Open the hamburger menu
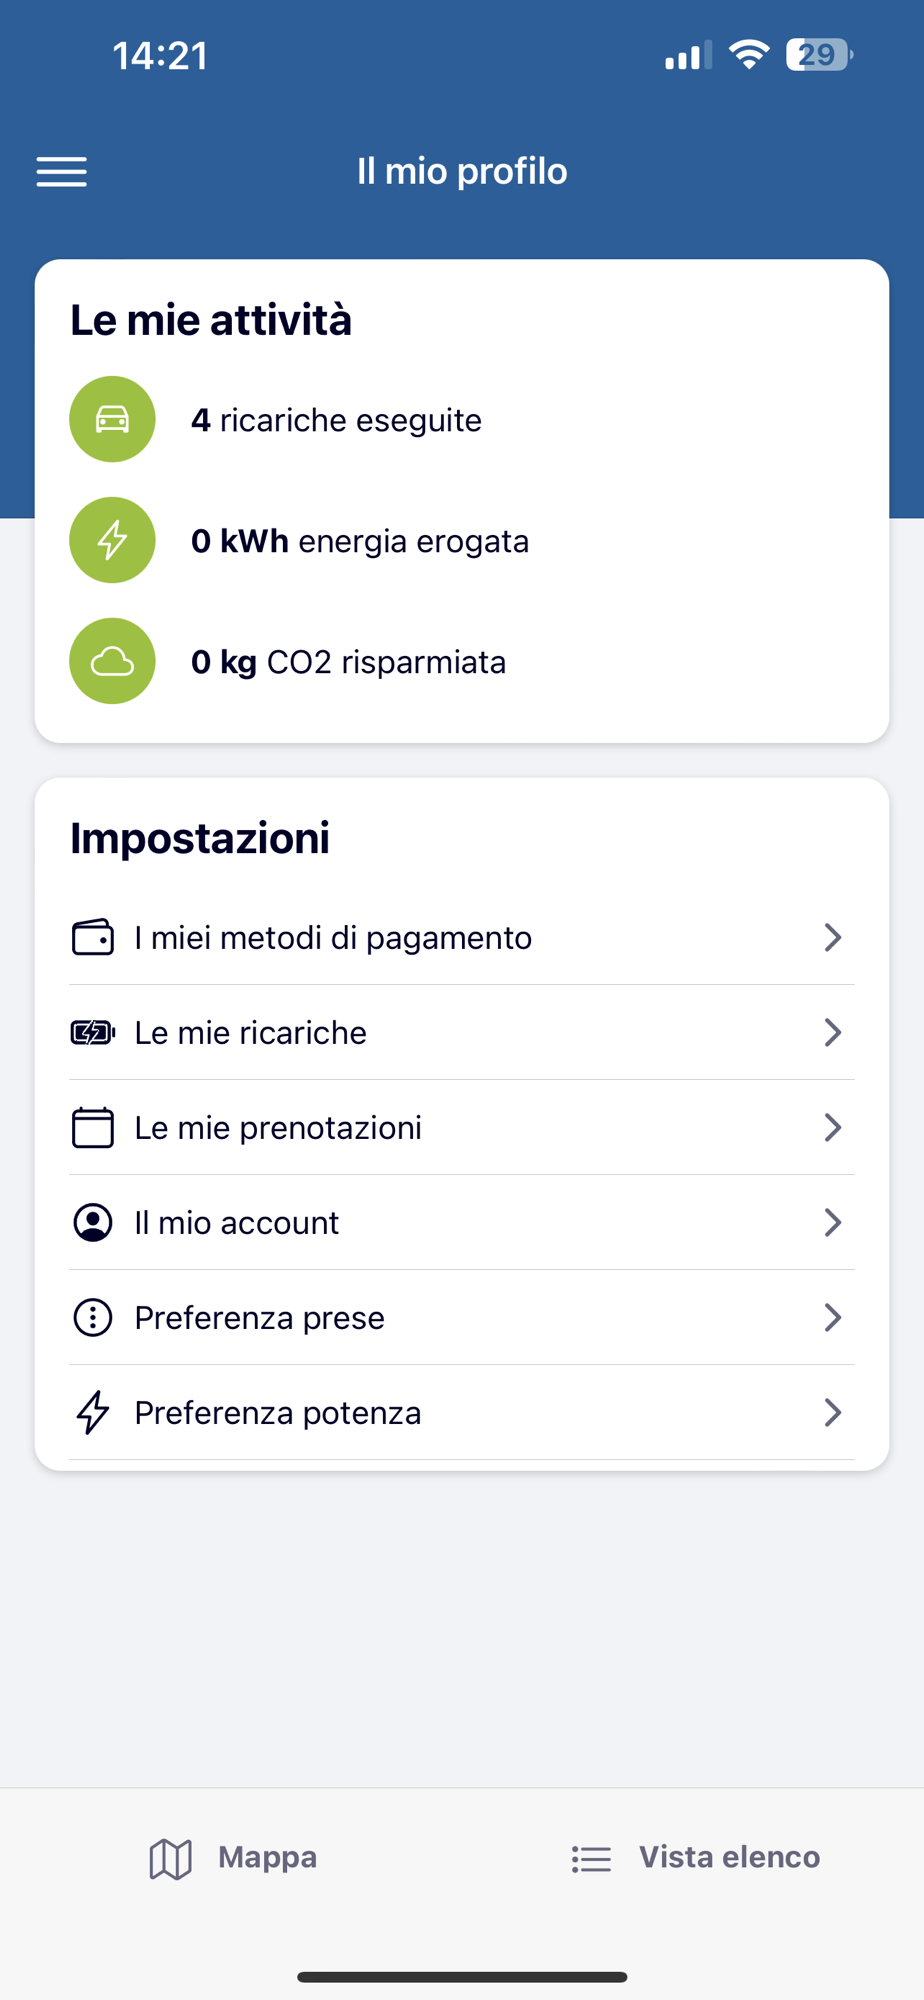Image resolution: width=924 pixels, height=2000 pixels. pyautogui.click(x=62, y=172)
